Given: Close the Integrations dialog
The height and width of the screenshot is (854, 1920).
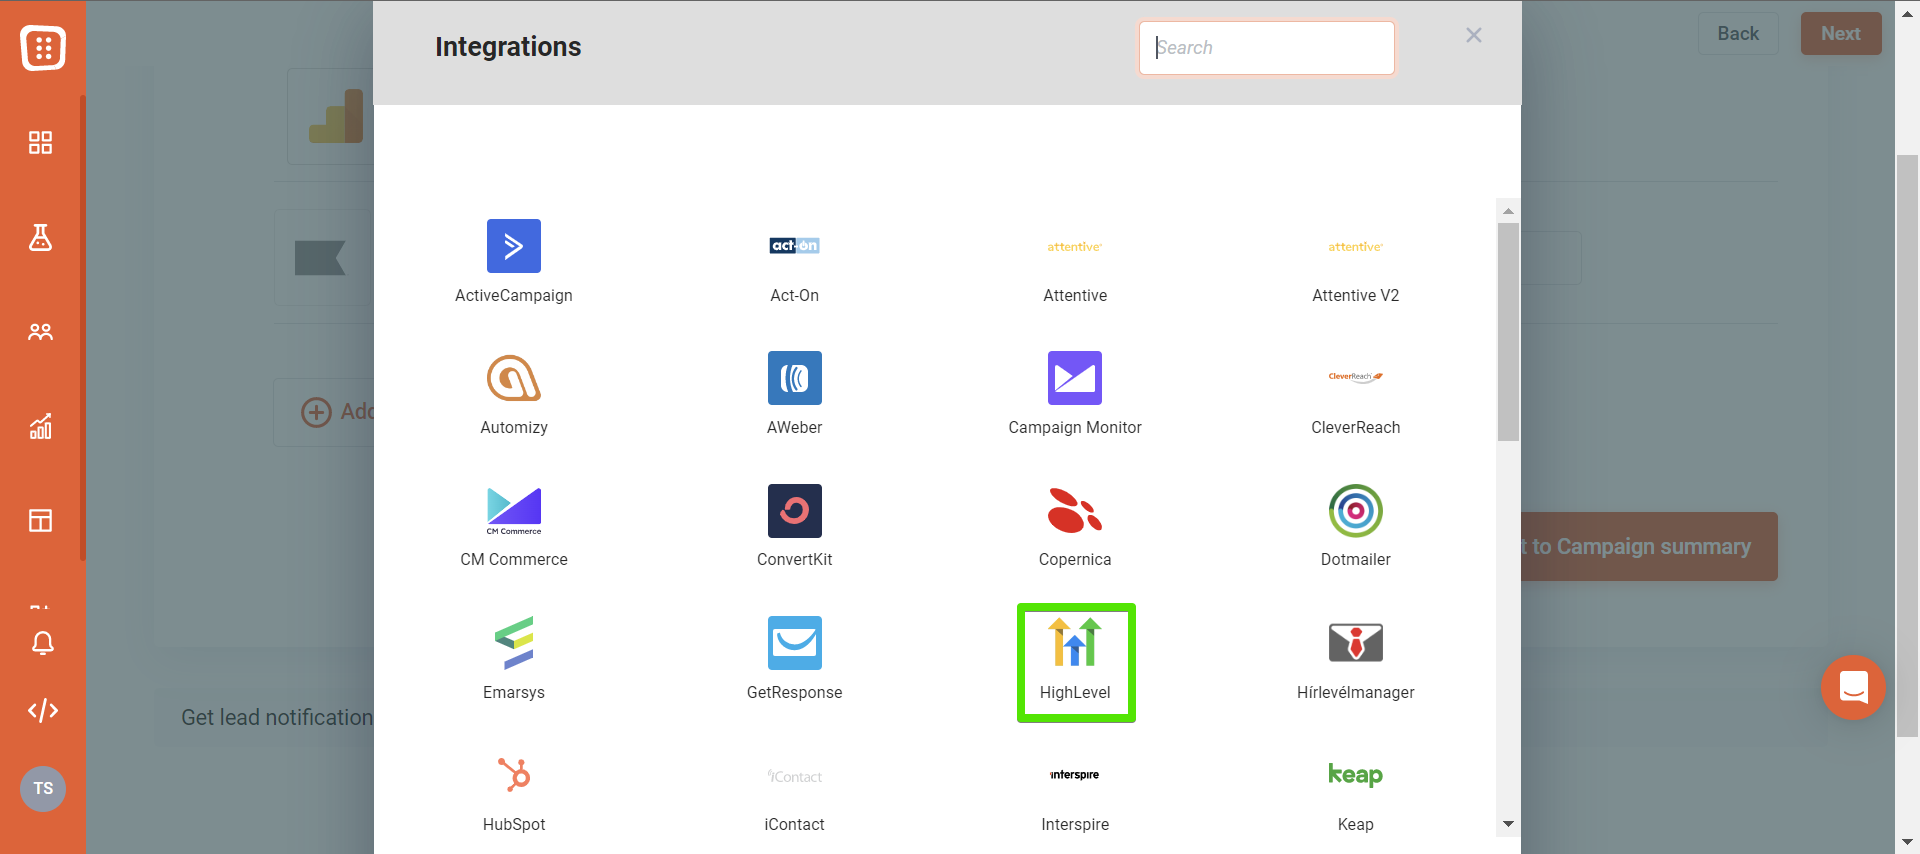Looking at the screenshot, I should (x=1474, y=35).
